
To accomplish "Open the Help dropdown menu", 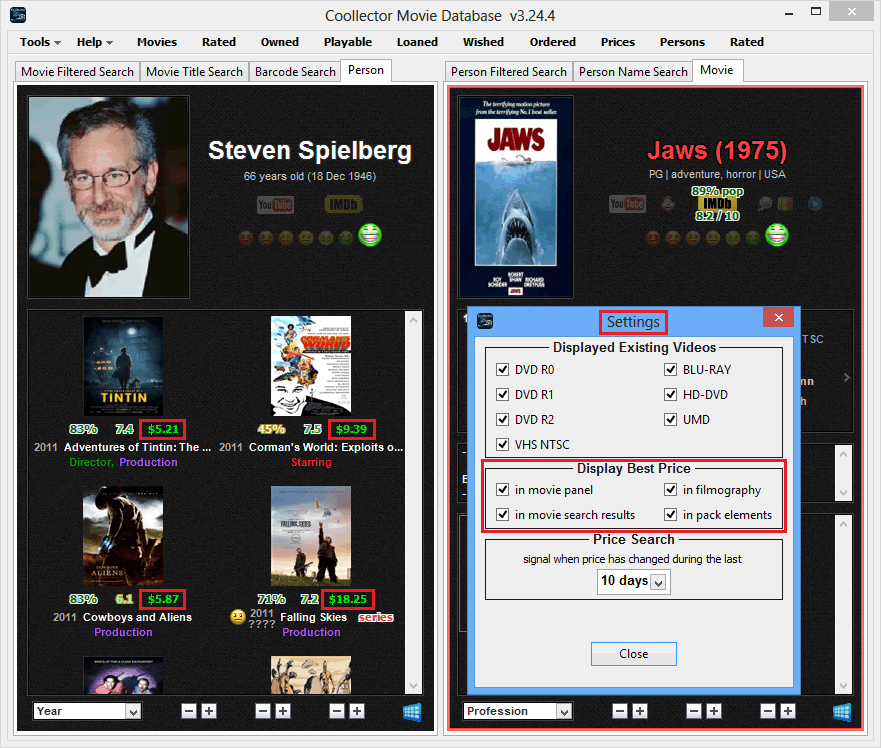I will pos(94,42).
